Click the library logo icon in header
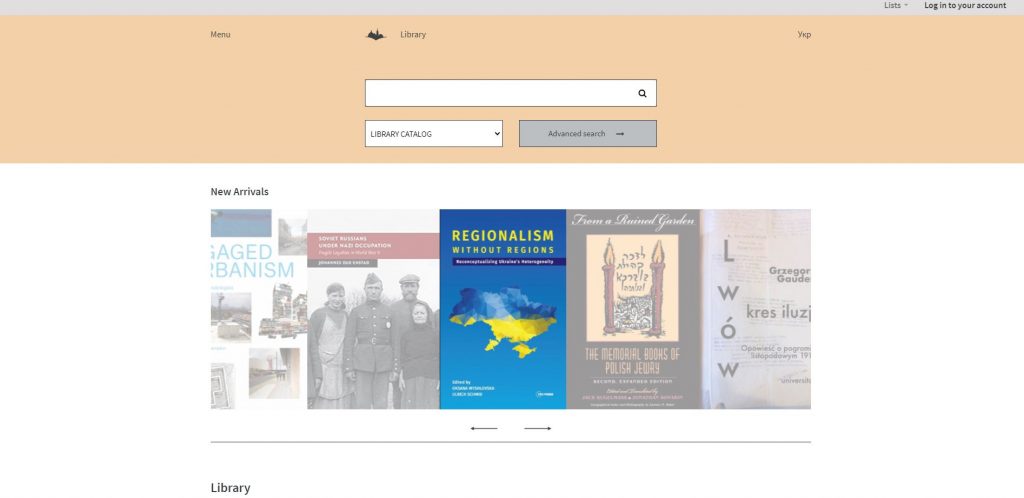 click(376, 35)
